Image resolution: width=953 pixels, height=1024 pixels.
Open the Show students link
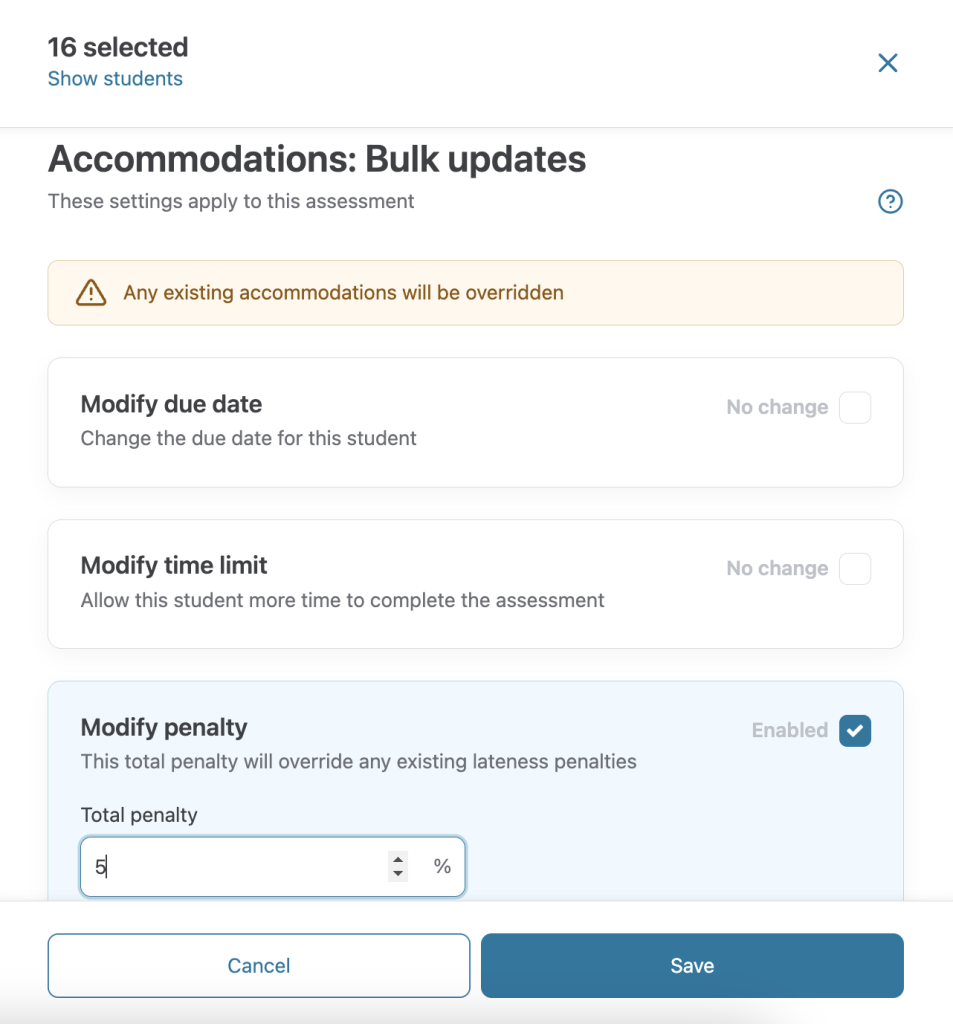pyautogui.click(x=115, y=78)
